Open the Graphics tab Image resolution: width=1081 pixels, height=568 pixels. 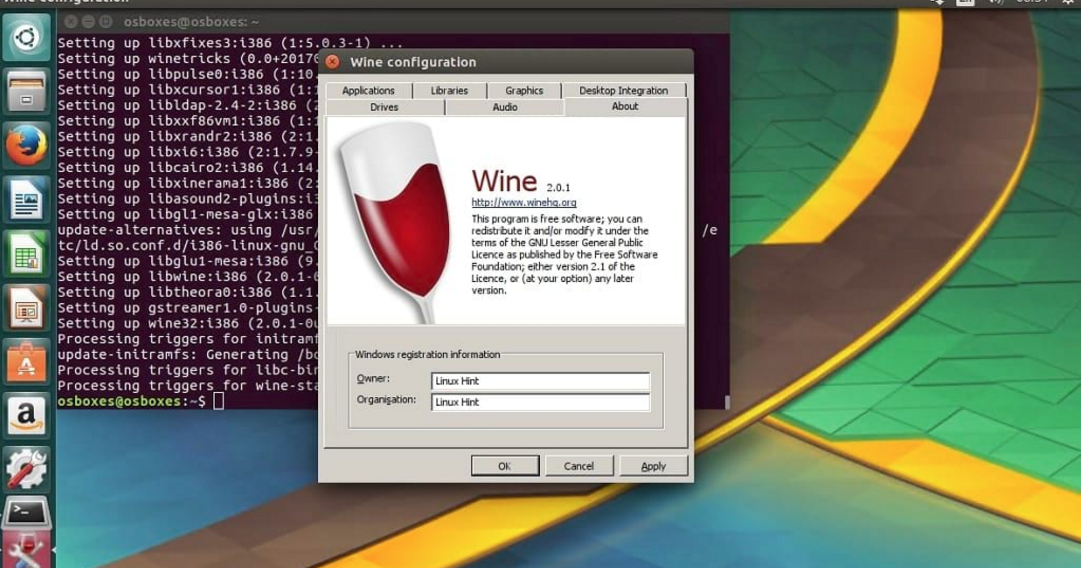pos(524,90)
